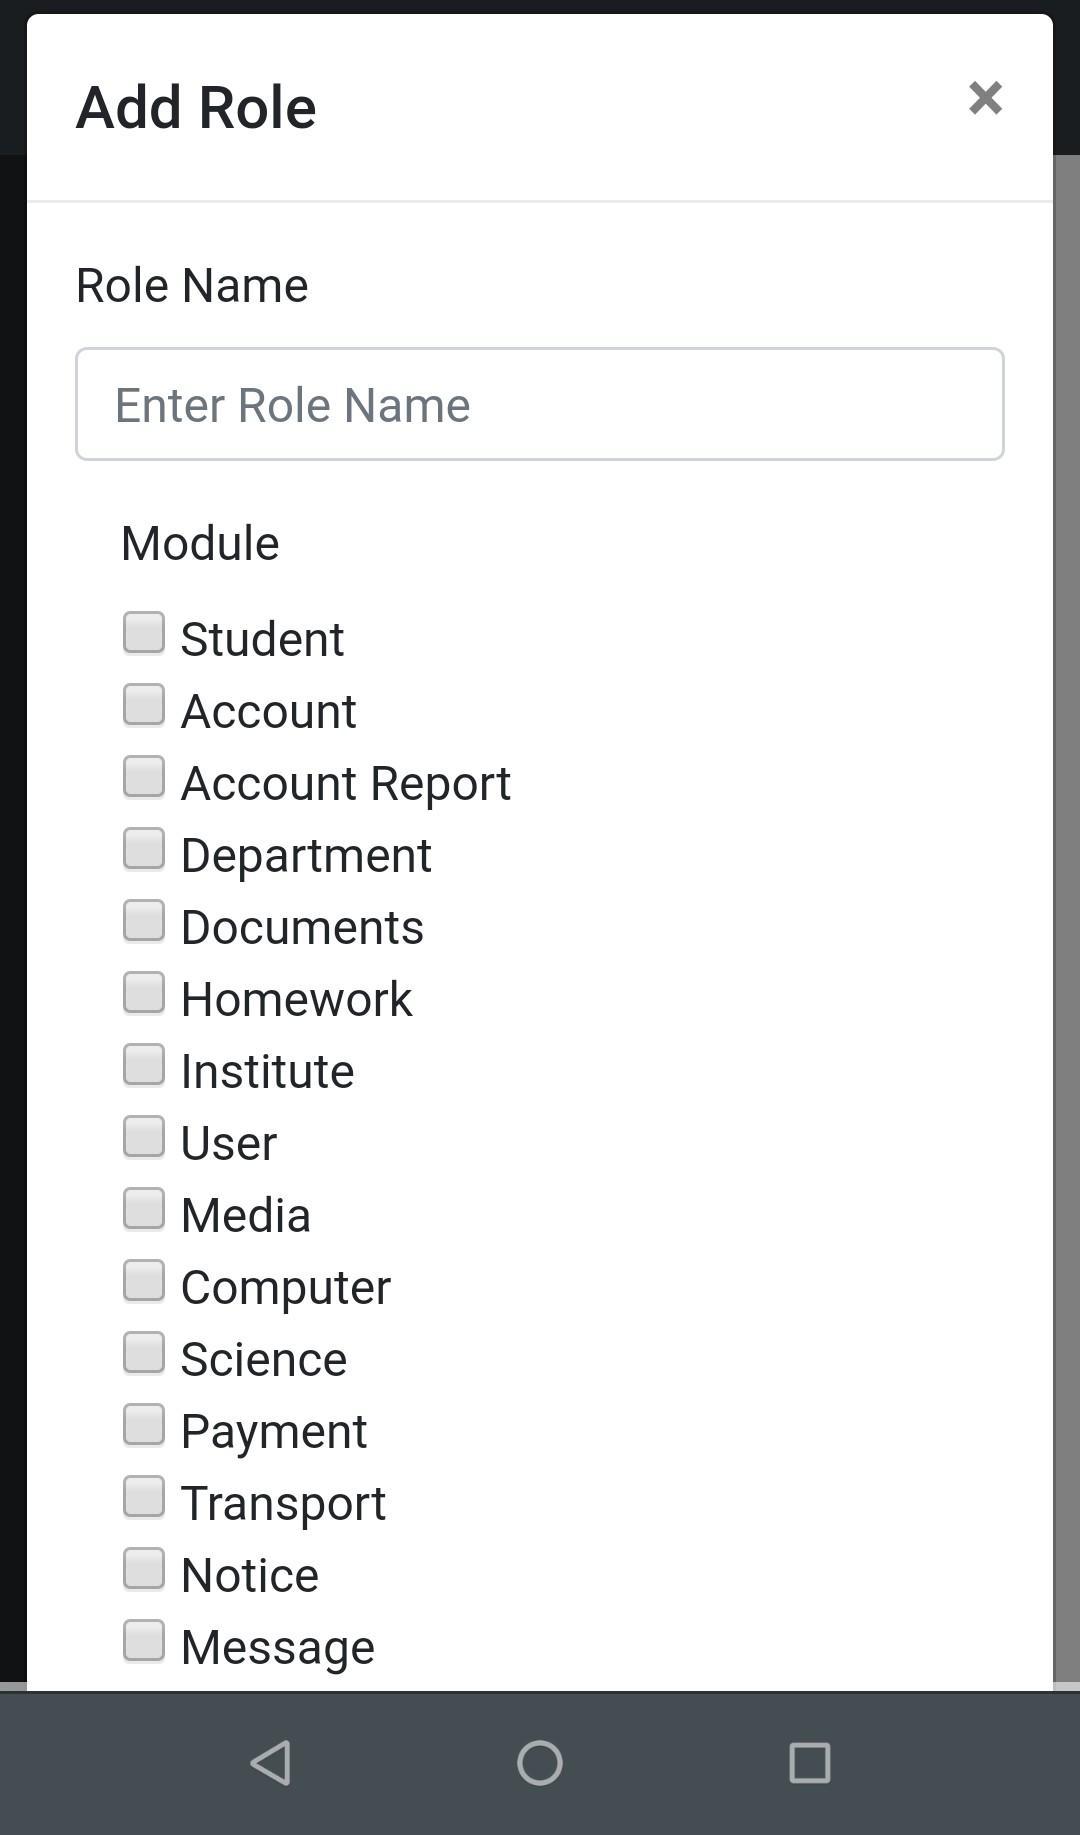This screenshot has width=1080, height=1835.
Task: Enable the Institute module checkbox
Action: [x=144, y=1065]
